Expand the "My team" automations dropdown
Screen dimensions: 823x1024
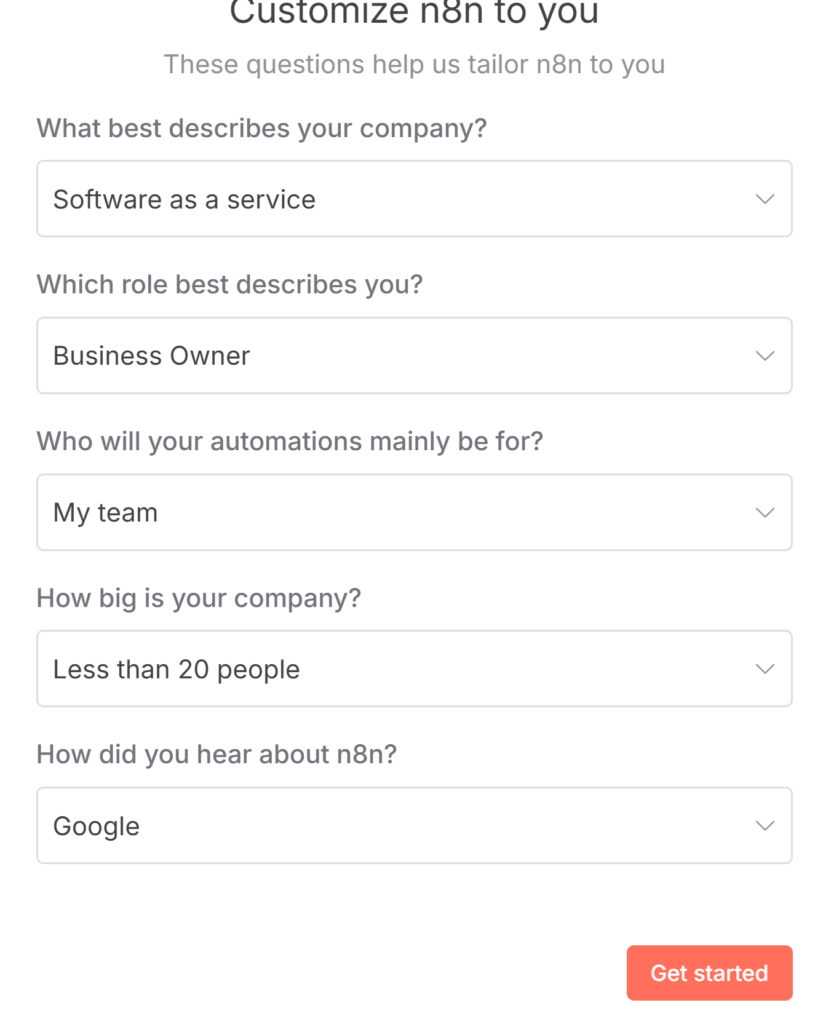pyautogui.click(x=400, y=513)
